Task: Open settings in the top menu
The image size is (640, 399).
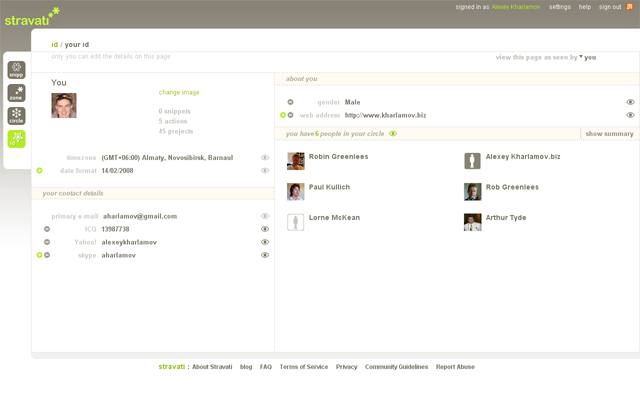Action: pos(560,7)
